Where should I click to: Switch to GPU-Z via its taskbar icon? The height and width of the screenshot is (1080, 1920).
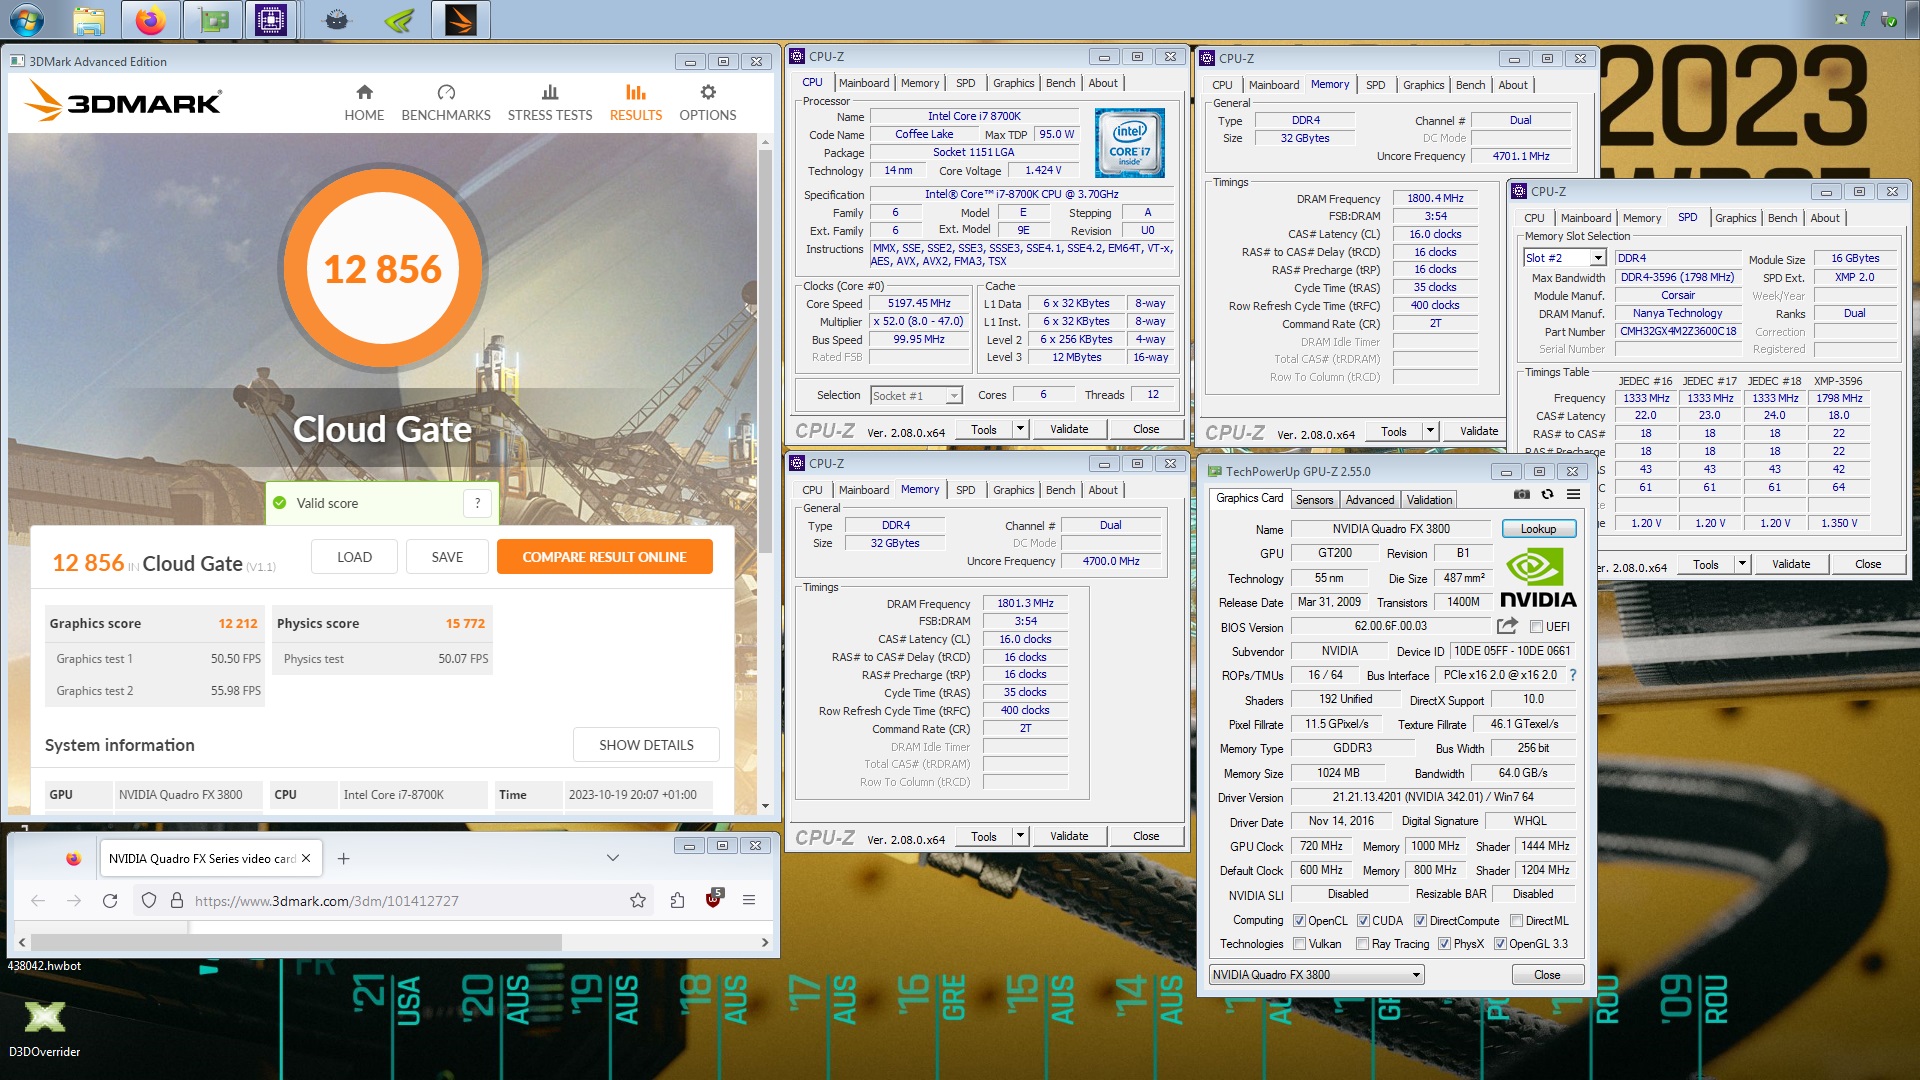click(213, 19)
